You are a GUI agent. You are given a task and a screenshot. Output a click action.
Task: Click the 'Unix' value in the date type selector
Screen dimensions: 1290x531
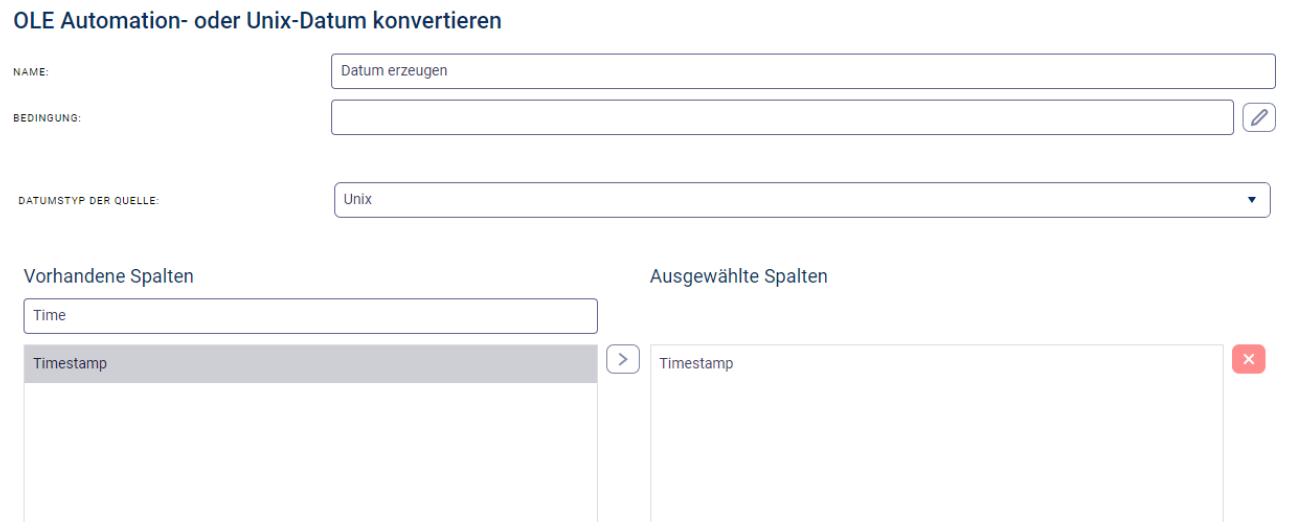tap(357, 199)
